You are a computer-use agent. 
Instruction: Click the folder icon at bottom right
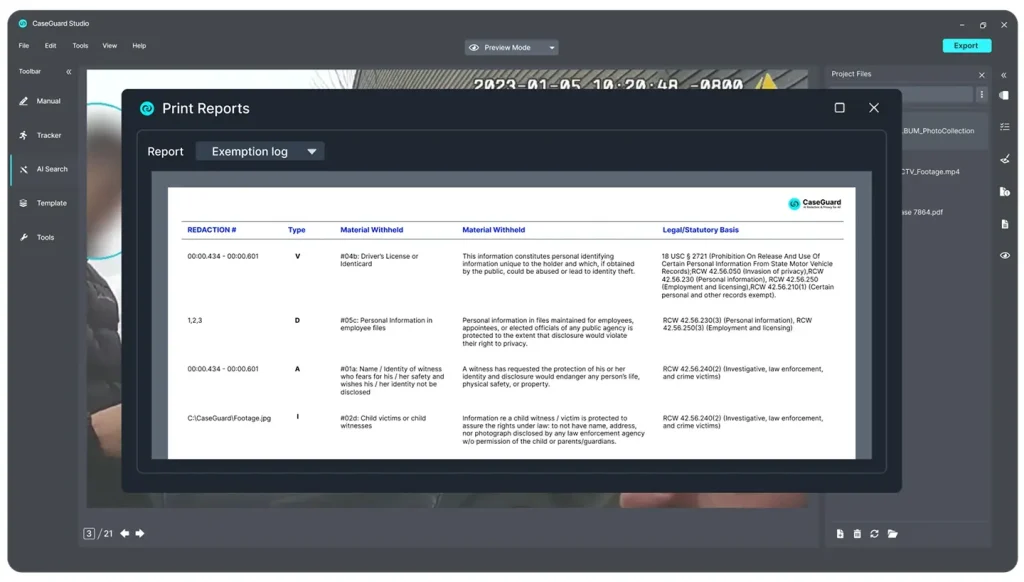tap(893, 533)
